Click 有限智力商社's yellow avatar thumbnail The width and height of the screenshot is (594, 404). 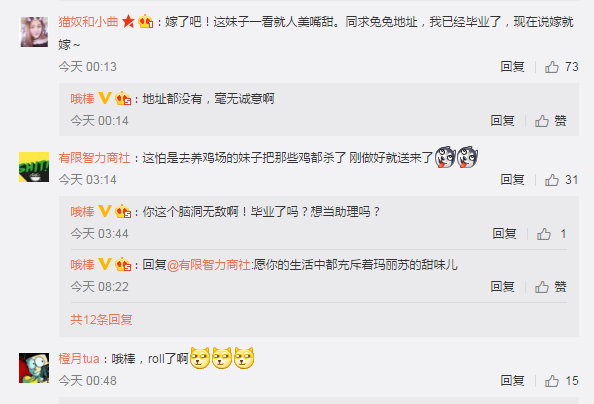(x=34, y=167)
